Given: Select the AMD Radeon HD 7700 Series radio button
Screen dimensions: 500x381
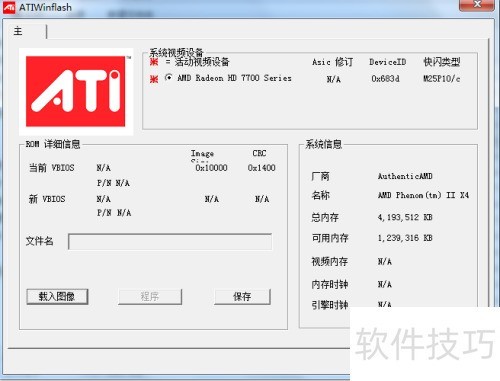Looking at the screenshot, I should [169, 78].
